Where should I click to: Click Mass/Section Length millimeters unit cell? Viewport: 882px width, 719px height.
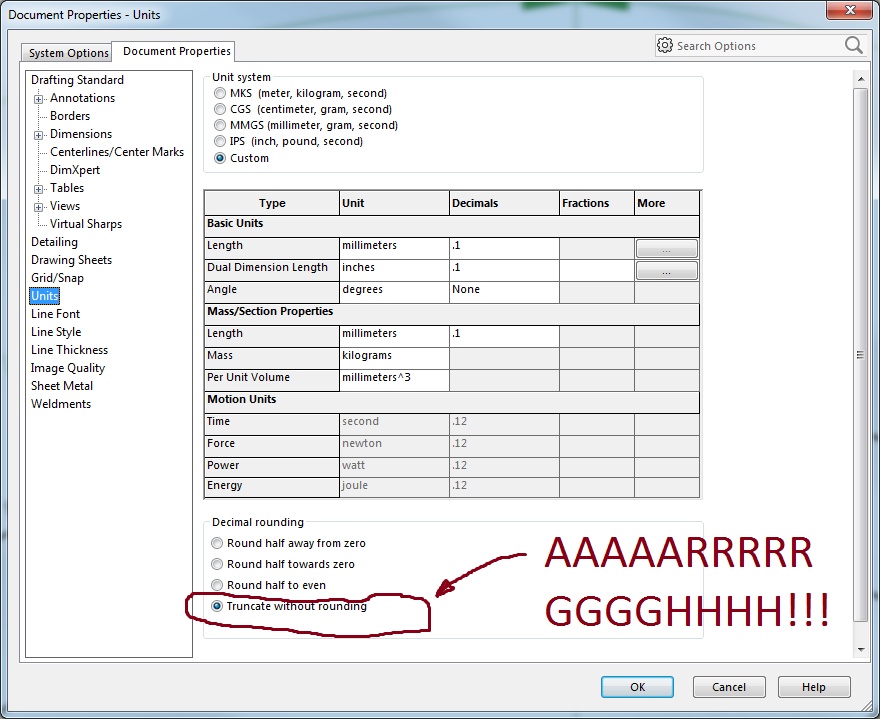(x=394, y=336)
